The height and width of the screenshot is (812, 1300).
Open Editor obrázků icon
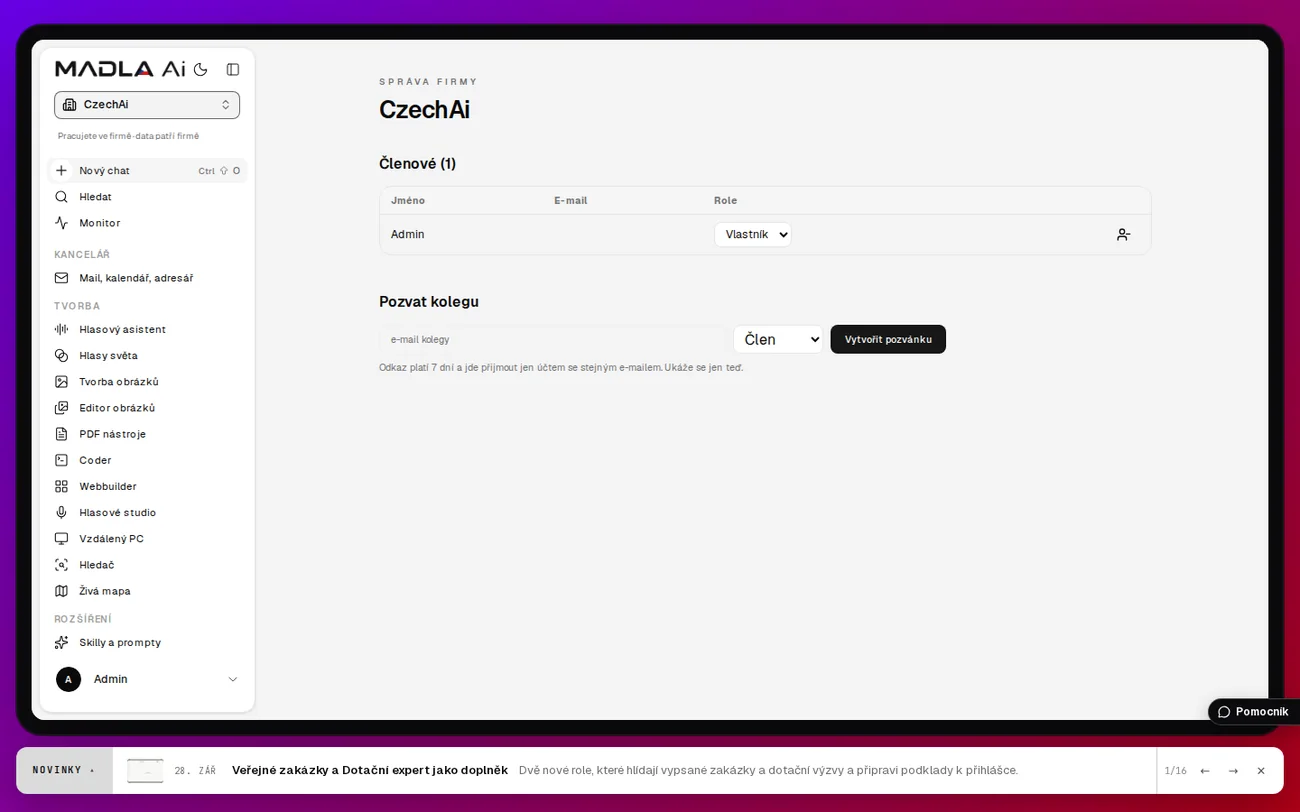(61, 408)
